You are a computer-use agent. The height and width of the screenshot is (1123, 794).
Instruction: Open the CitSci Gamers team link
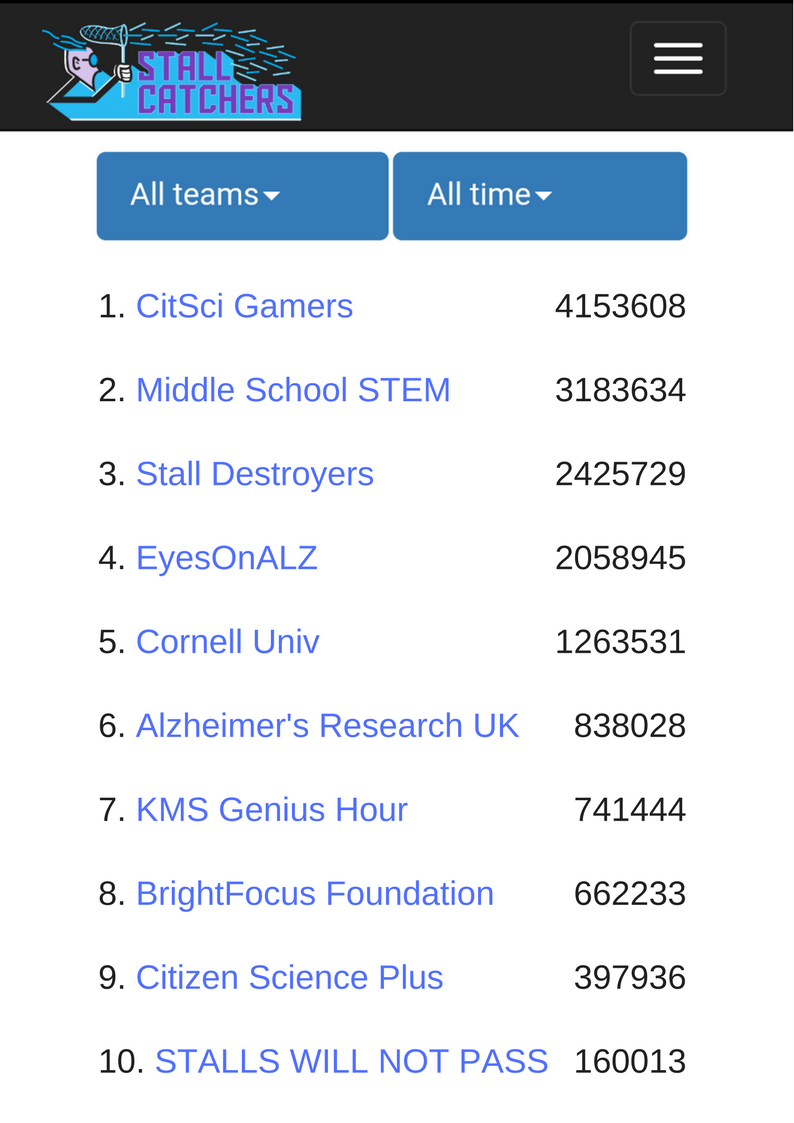(x=244, y=307)
